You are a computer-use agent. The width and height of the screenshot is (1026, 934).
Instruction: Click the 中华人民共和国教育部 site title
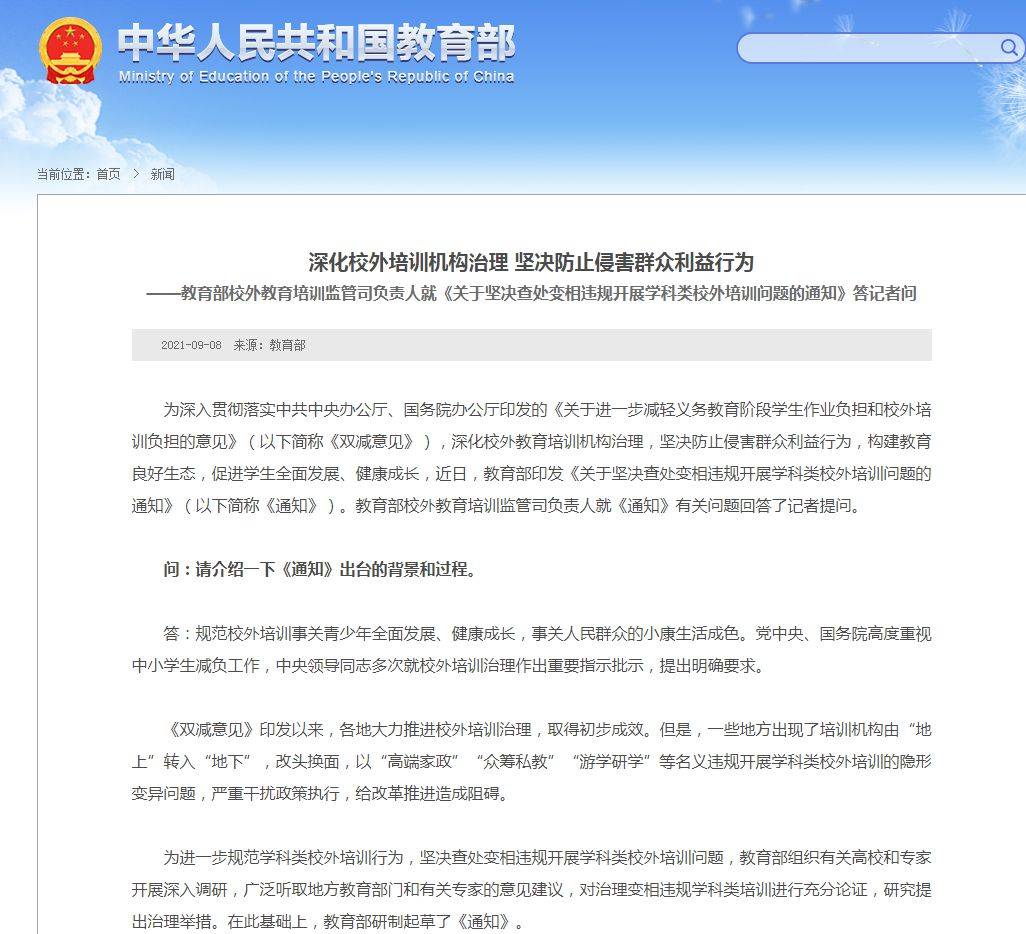(x=316, y=43)
